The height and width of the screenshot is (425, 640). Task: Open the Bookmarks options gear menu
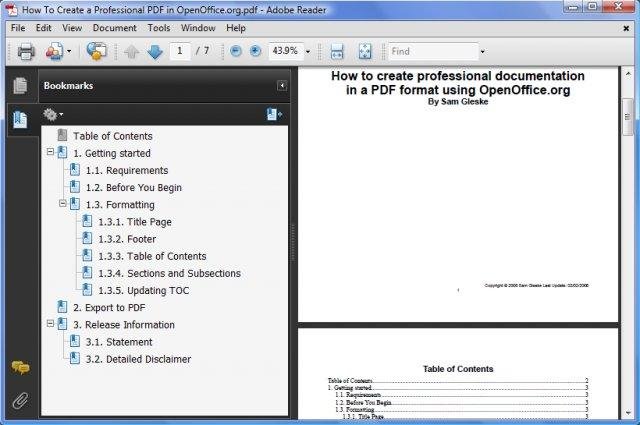point(53,115)
